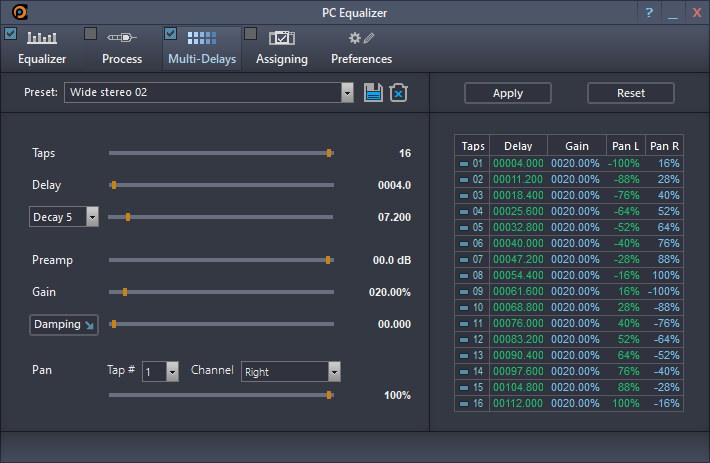
Task: Click the tap 04 row marker icon
Action: click(464, 212)
